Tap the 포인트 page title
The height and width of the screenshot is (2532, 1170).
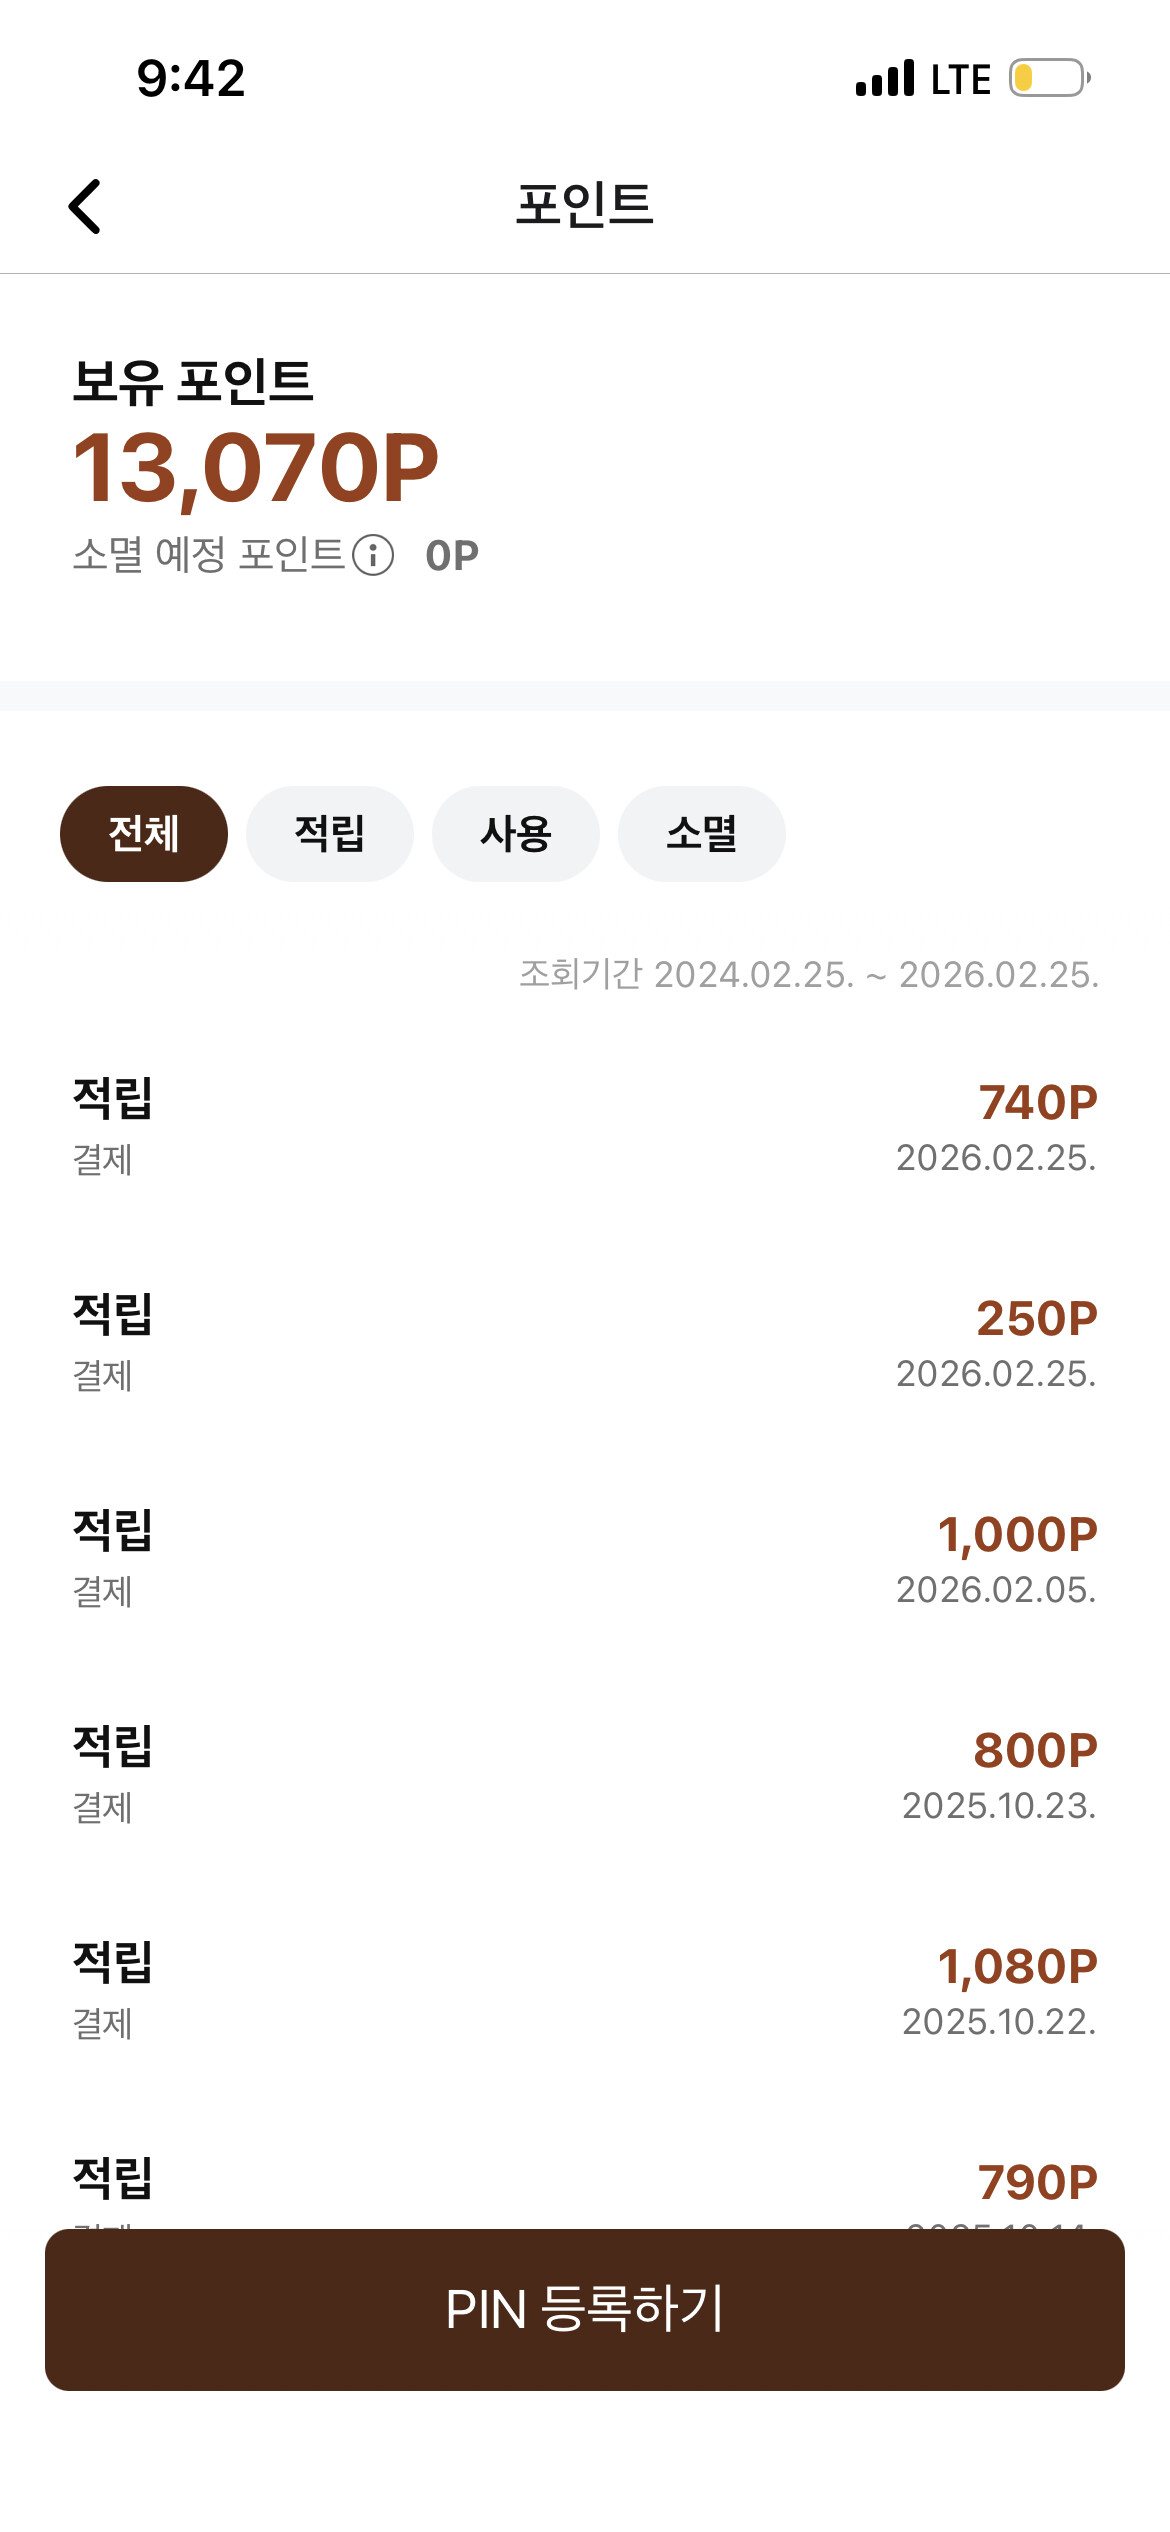(x=585, y=205)
